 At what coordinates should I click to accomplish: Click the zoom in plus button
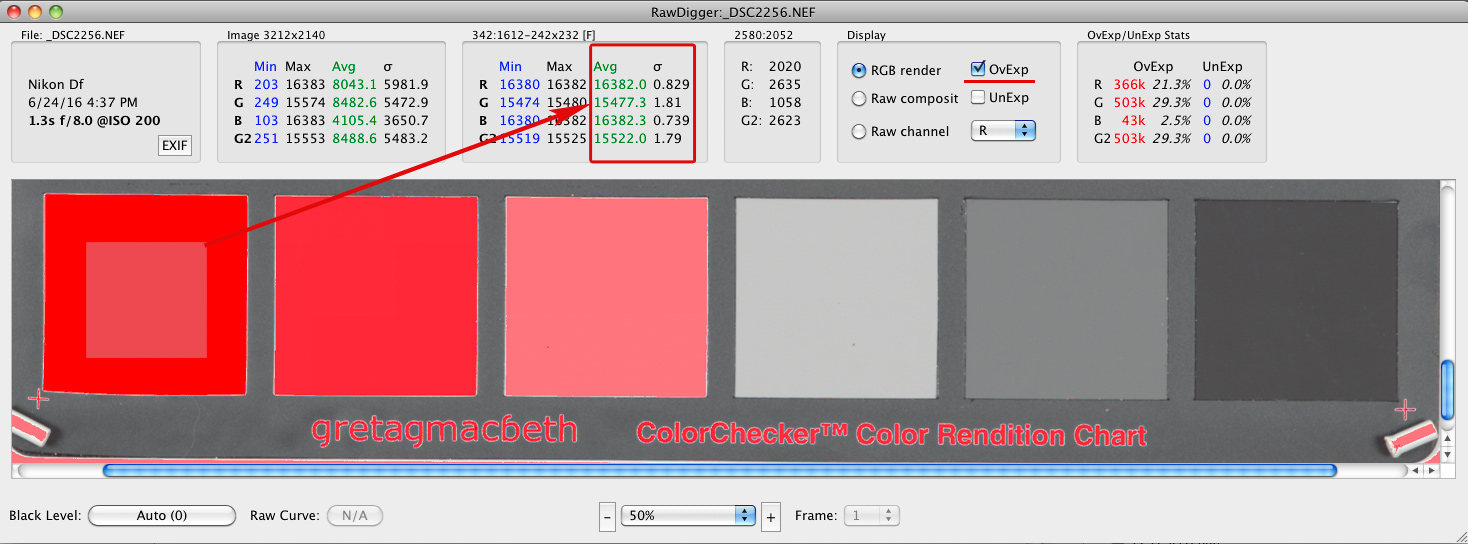point(770,516)
